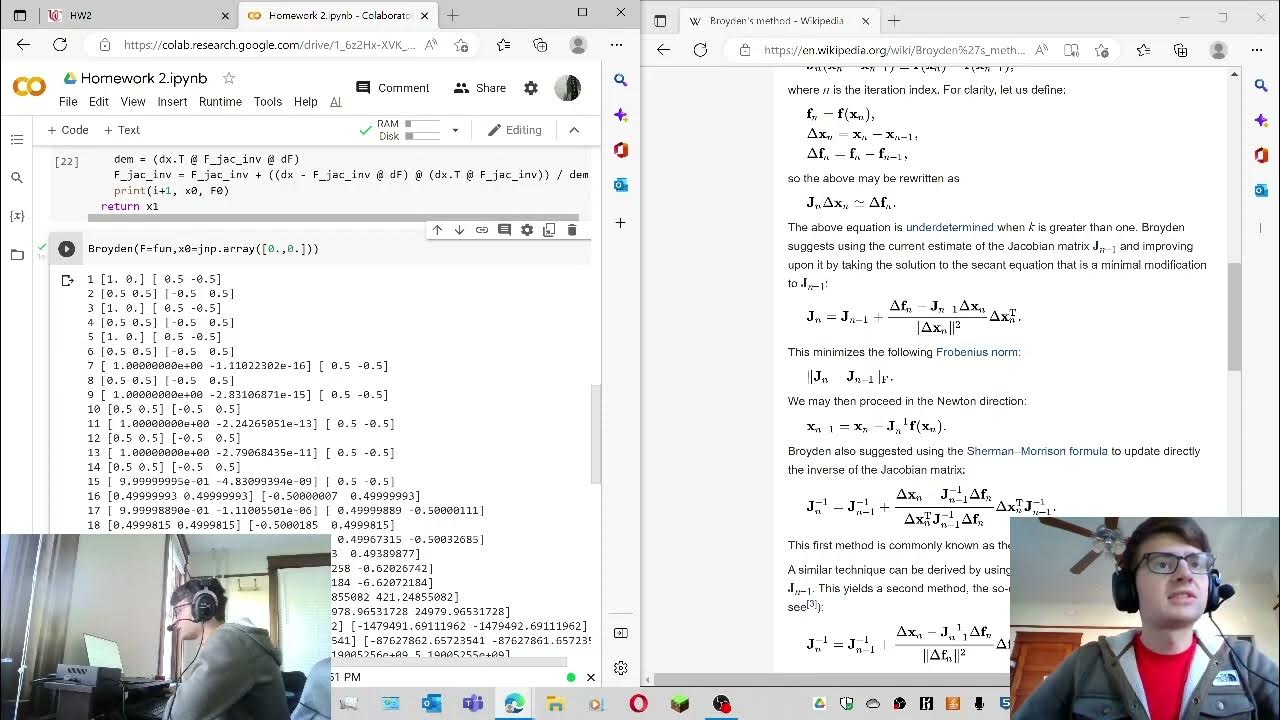Open the View menu in Colab
The height and width of the screenshot is (720, 1280).
[133, 102]
